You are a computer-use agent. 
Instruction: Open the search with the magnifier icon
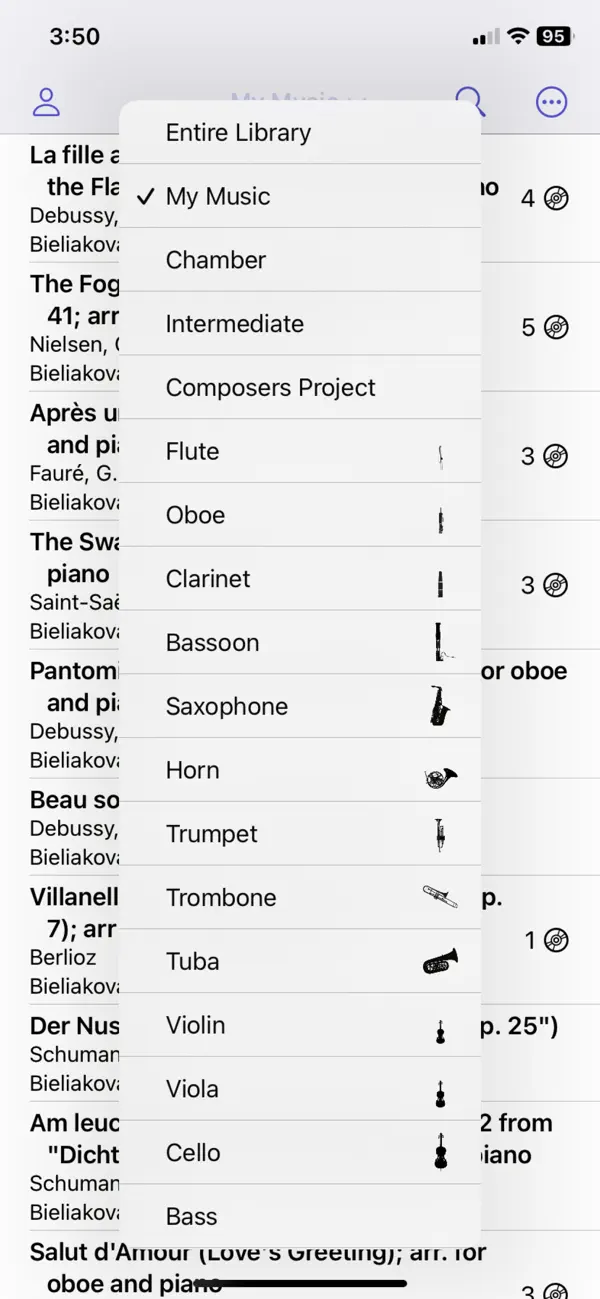pyautogui.click(x=470, y=101)
